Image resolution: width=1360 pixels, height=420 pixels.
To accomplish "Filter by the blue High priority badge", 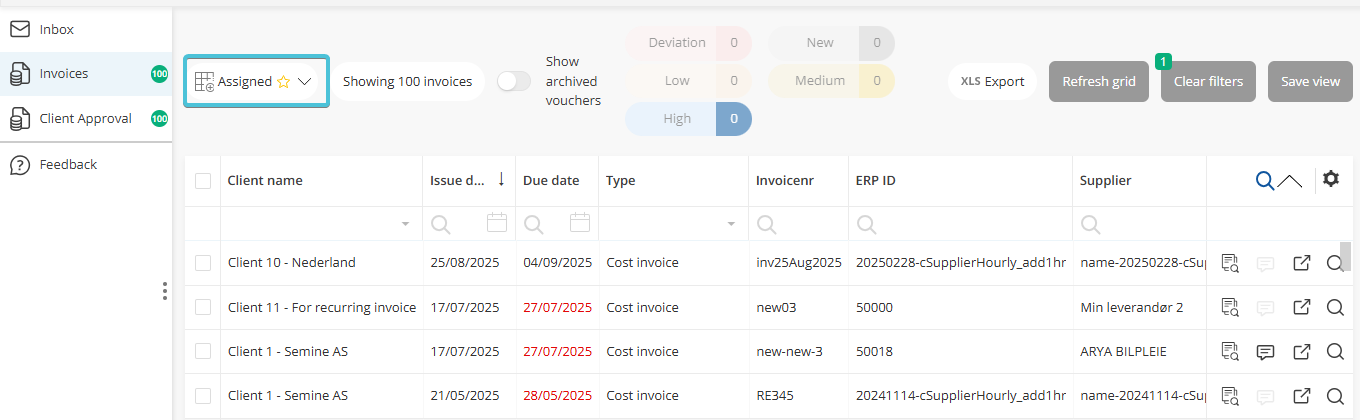I will pos(688,119).
